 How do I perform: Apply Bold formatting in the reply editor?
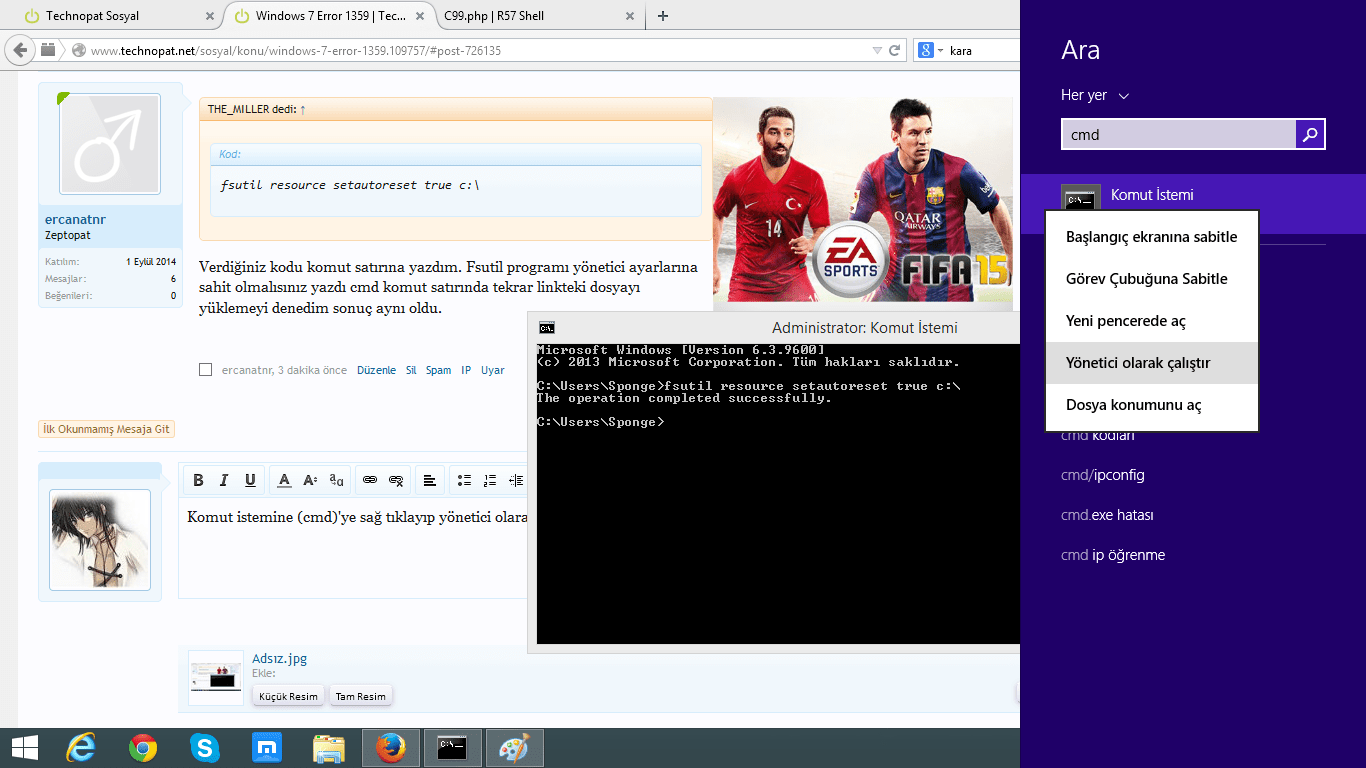click(198, 480)
